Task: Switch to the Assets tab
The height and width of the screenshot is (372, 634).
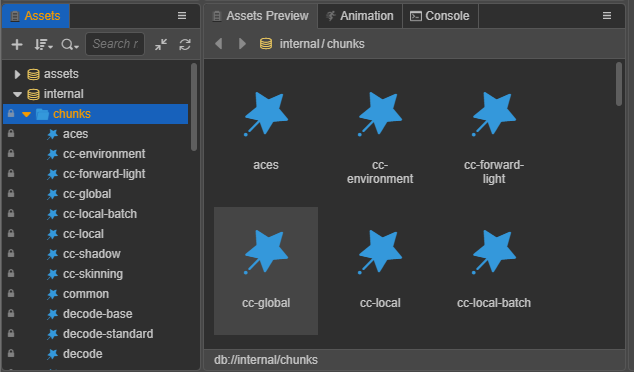Action: tap(36, 16)
